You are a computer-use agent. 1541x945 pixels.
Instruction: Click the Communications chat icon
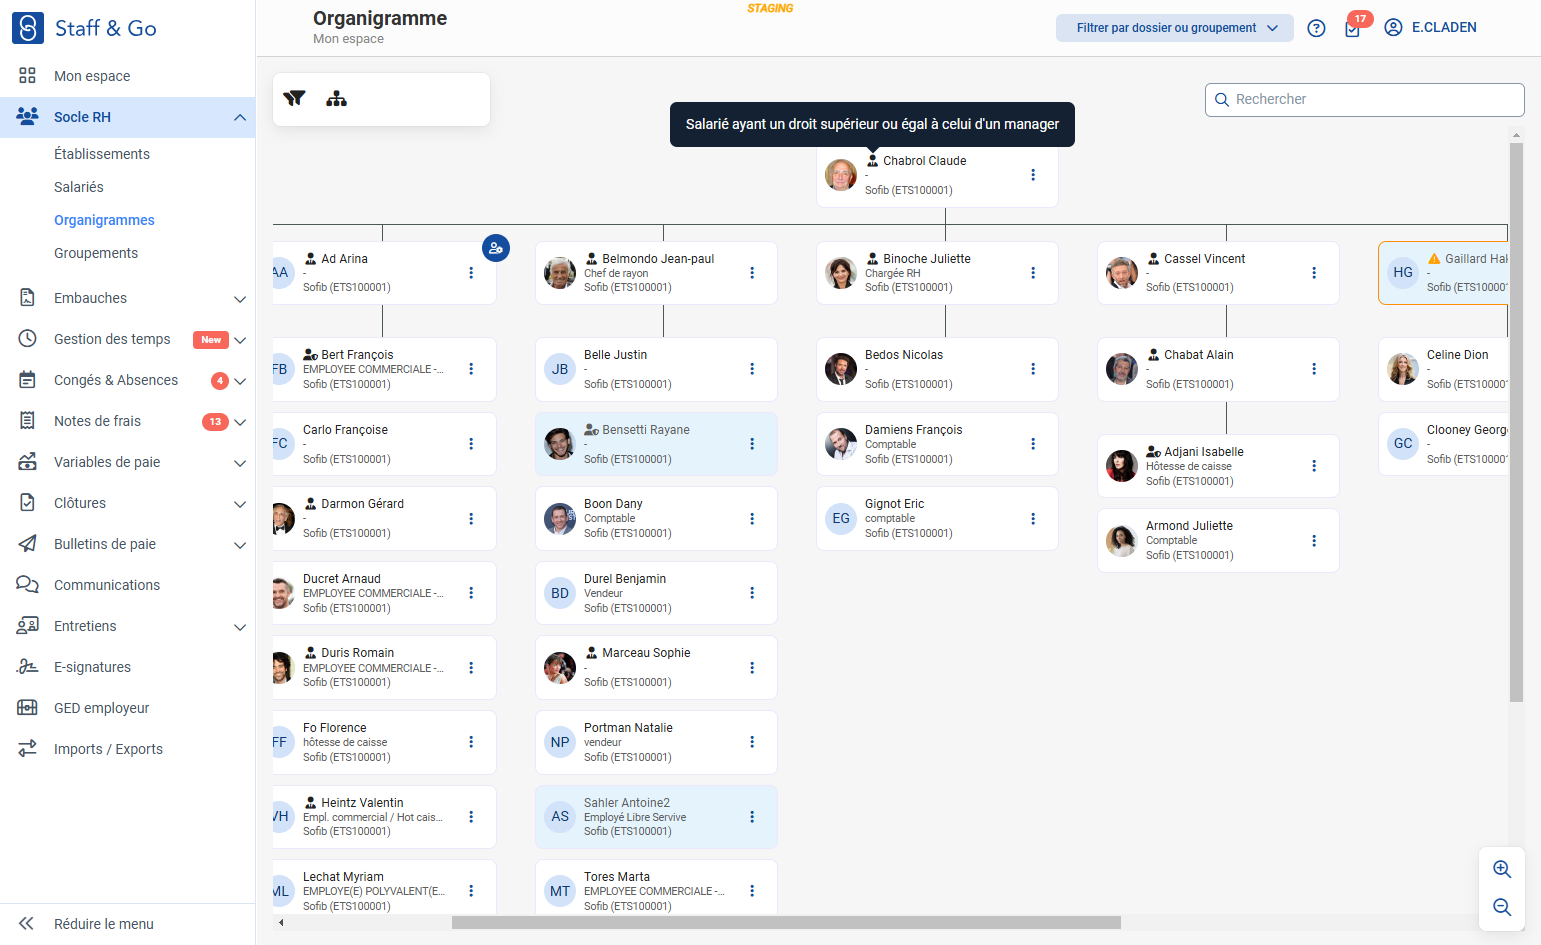pos(27,585)
